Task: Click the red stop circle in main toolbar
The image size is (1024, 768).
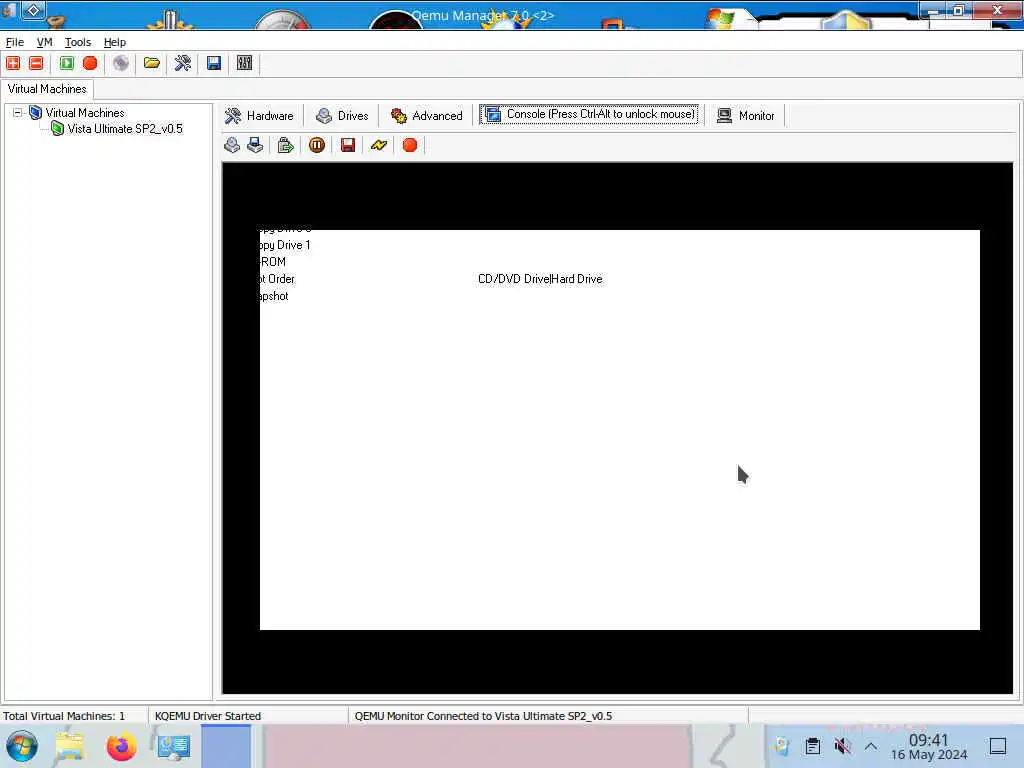Action: (90, 63)
